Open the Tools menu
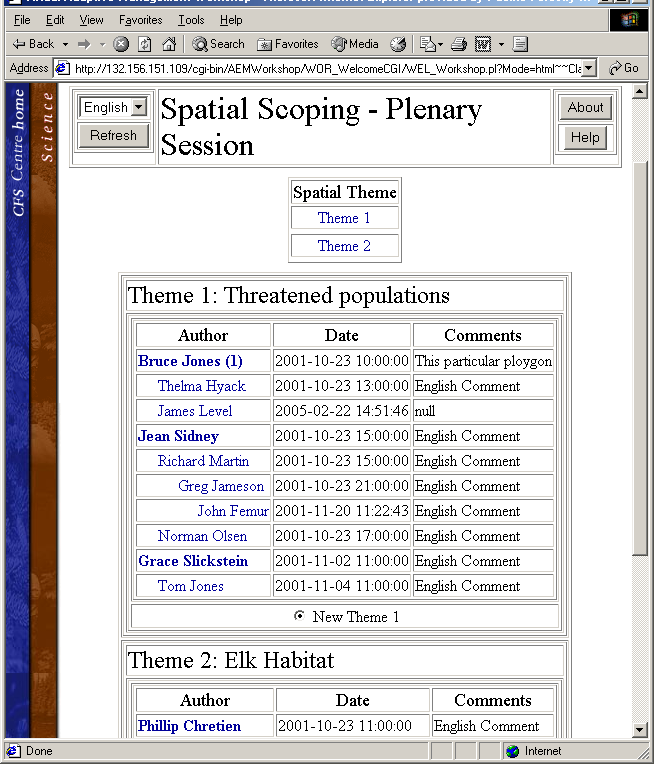Viewport: 654px width, 764px height. 191,20
